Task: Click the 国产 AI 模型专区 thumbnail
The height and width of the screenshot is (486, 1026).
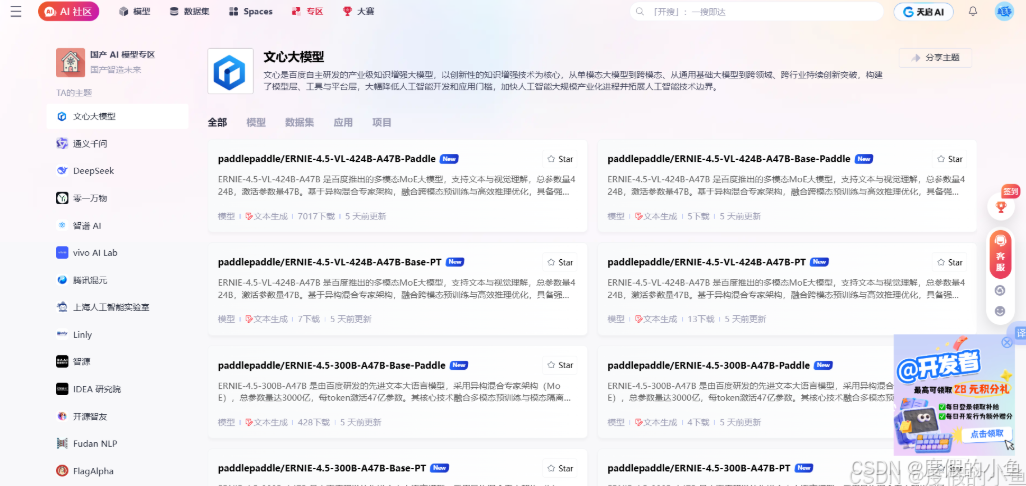Action: click(70, 62)
